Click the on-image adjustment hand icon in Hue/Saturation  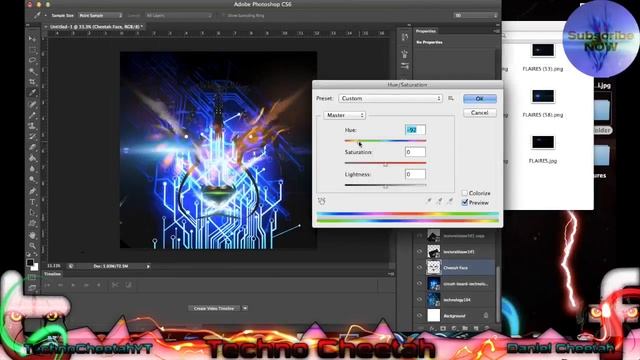[322, 201]
